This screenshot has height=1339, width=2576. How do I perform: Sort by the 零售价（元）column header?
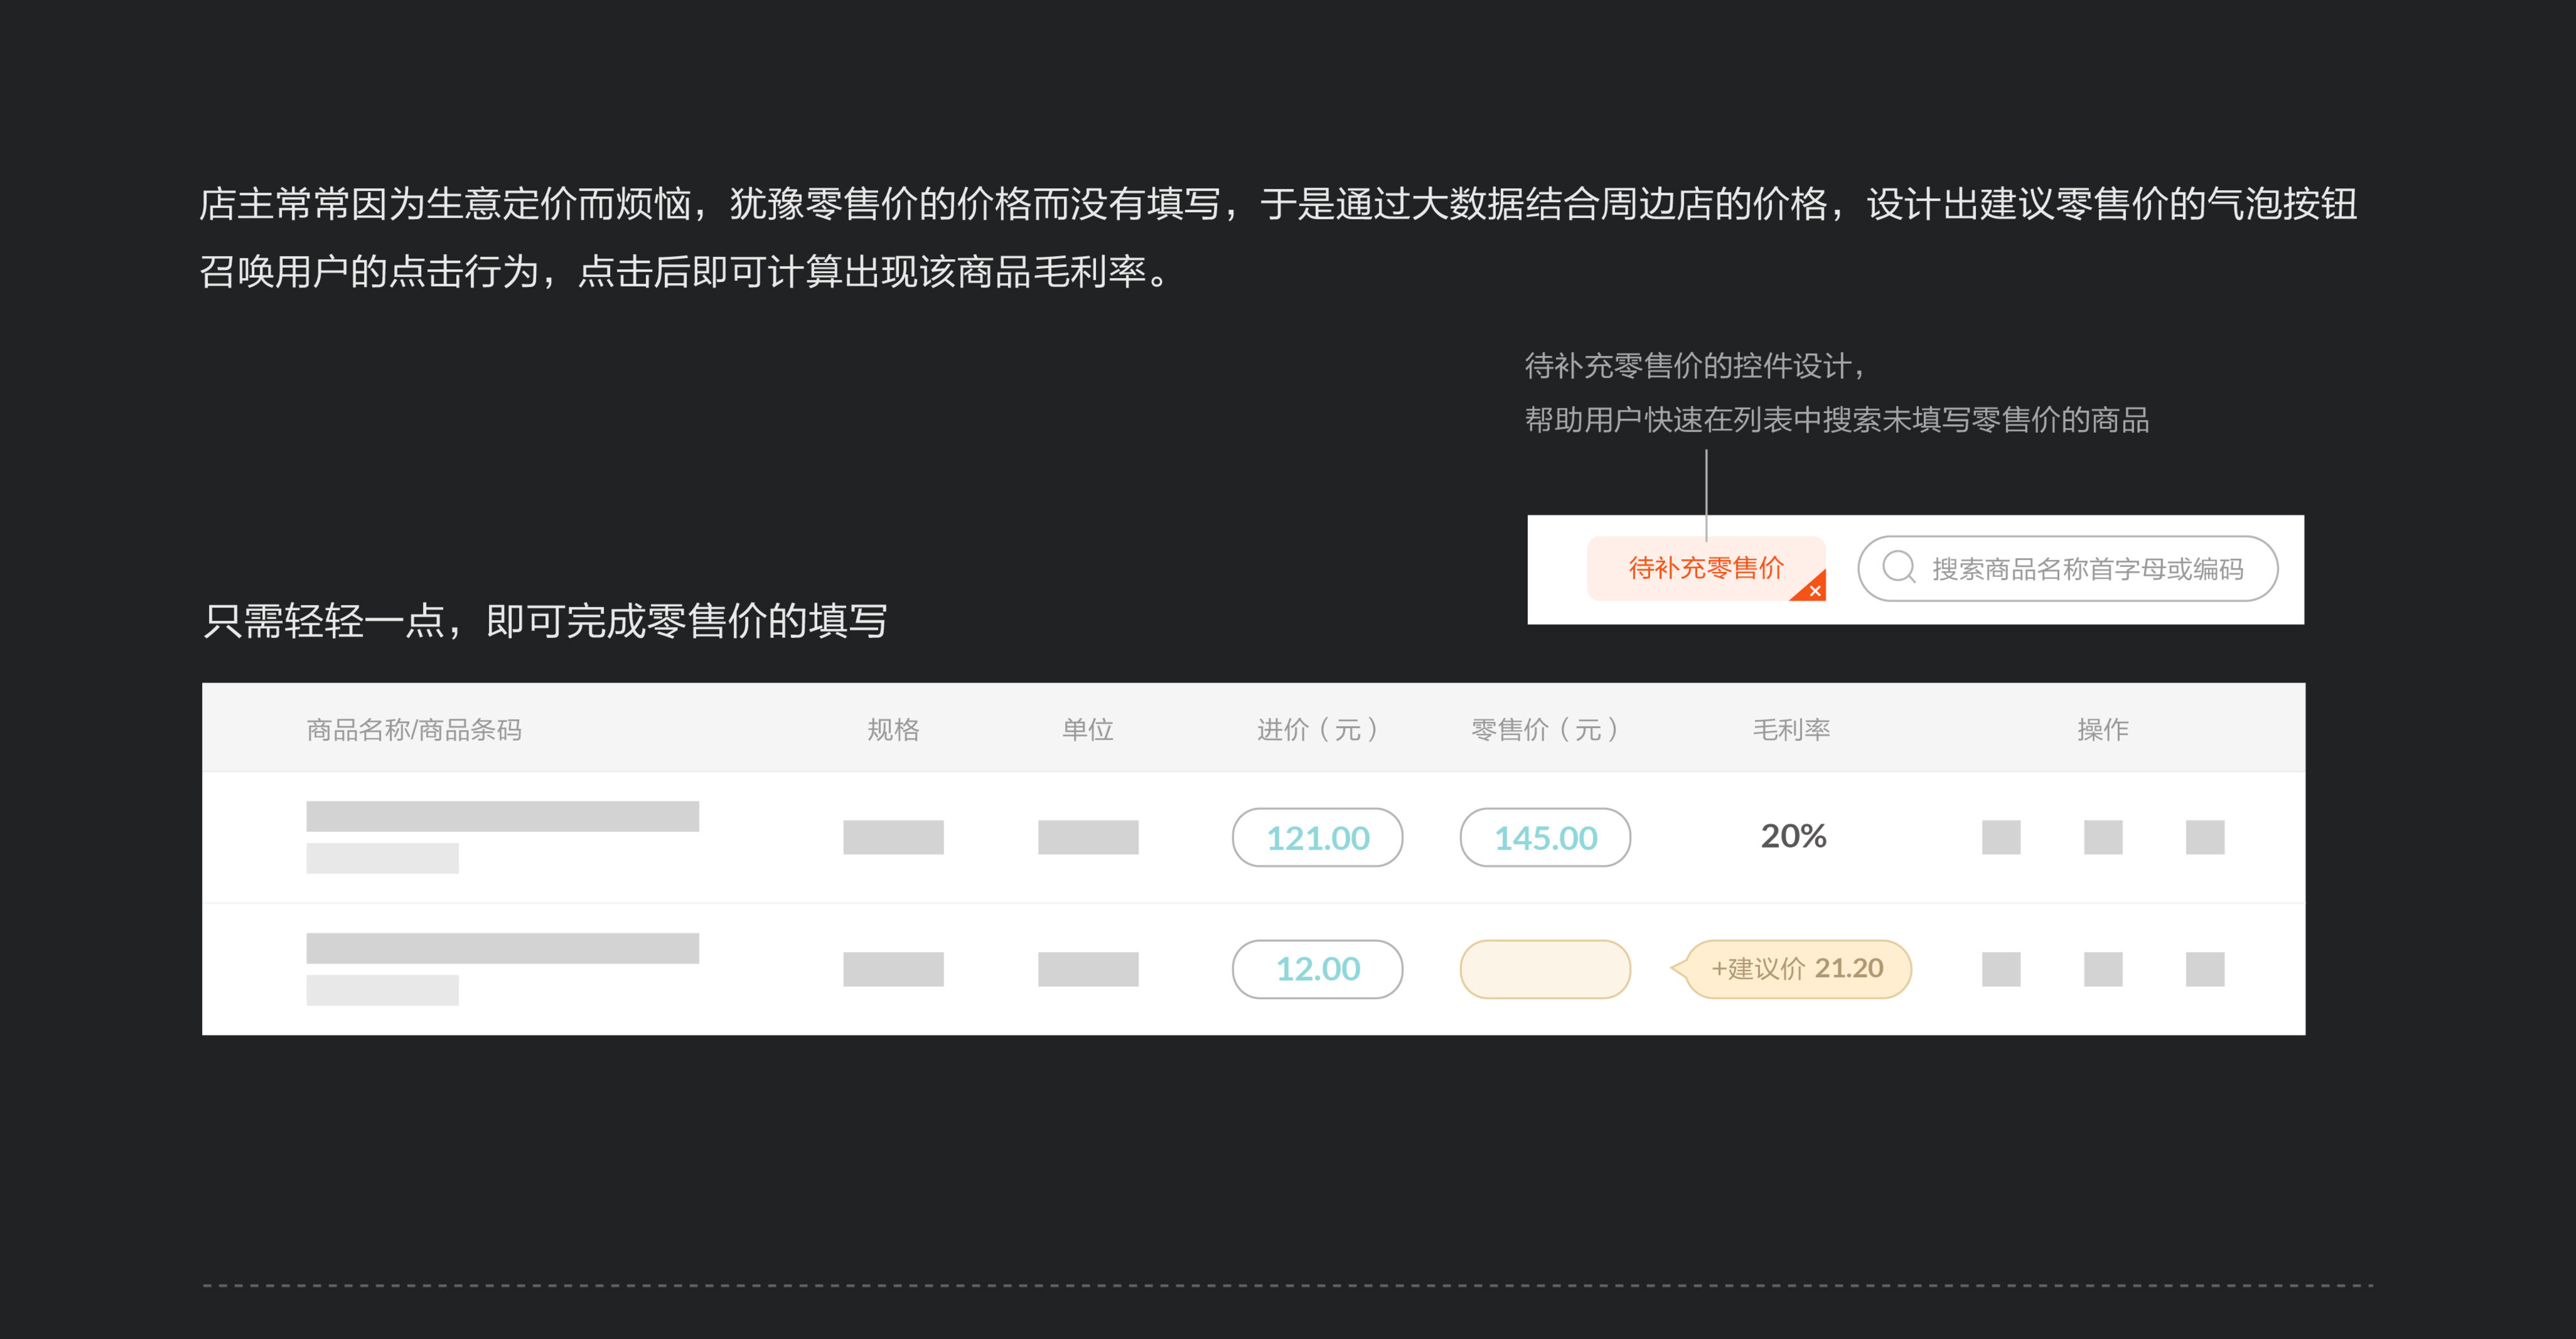point(1545,729)
